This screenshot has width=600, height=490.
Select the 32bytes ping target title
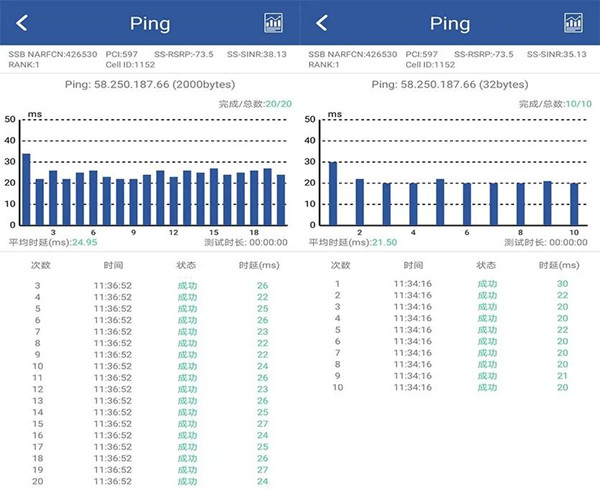coord(450,85)
